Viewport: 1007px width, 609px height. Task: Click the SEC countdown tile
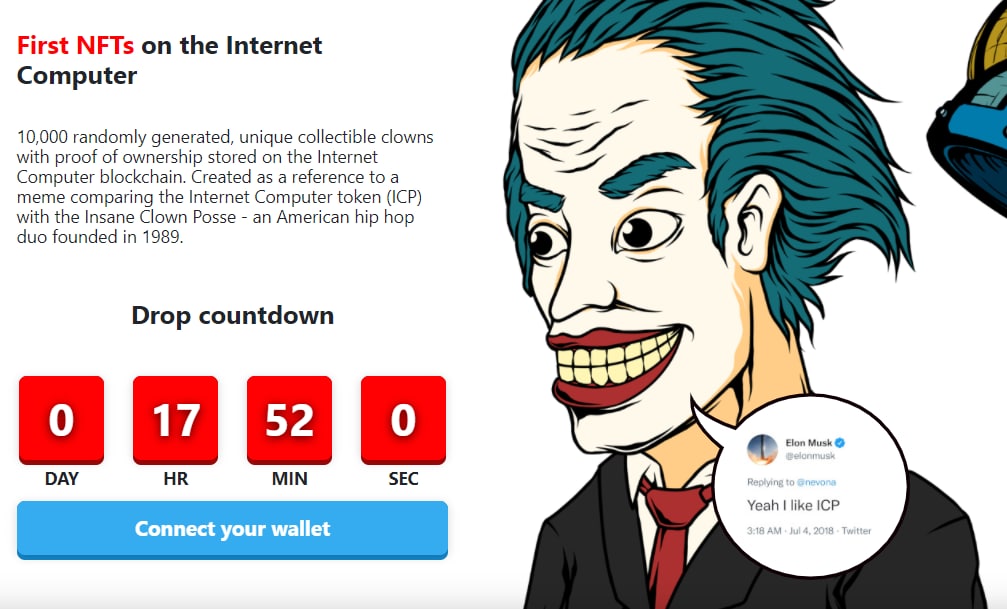(x=403, y=420)
